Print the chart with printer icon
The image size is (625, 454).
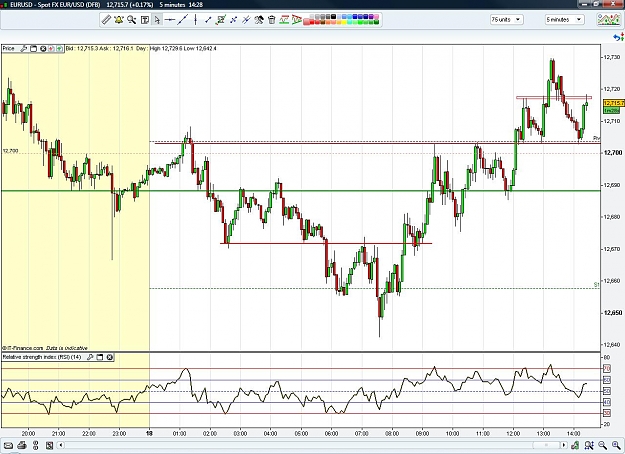click(x=22, y=445)
